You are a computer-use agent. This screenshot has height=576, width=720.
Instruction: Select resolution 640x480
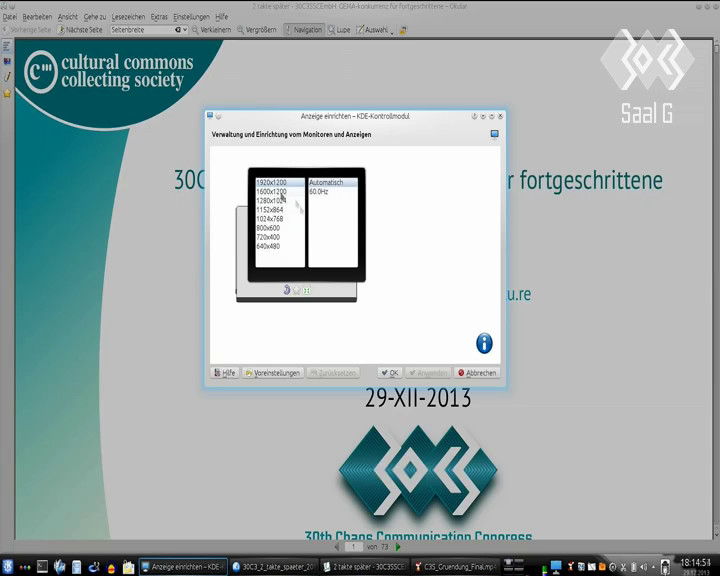pyautogui.click(x=280, y=247)
